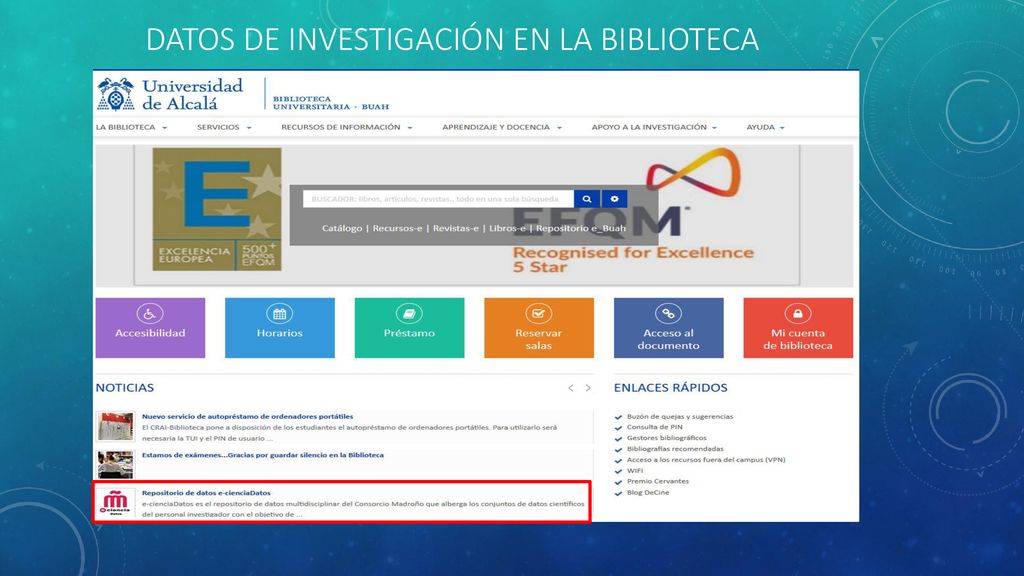Screen dimensions: 1024x576
Task: Open advanced search gear settings
Action: 615,199
